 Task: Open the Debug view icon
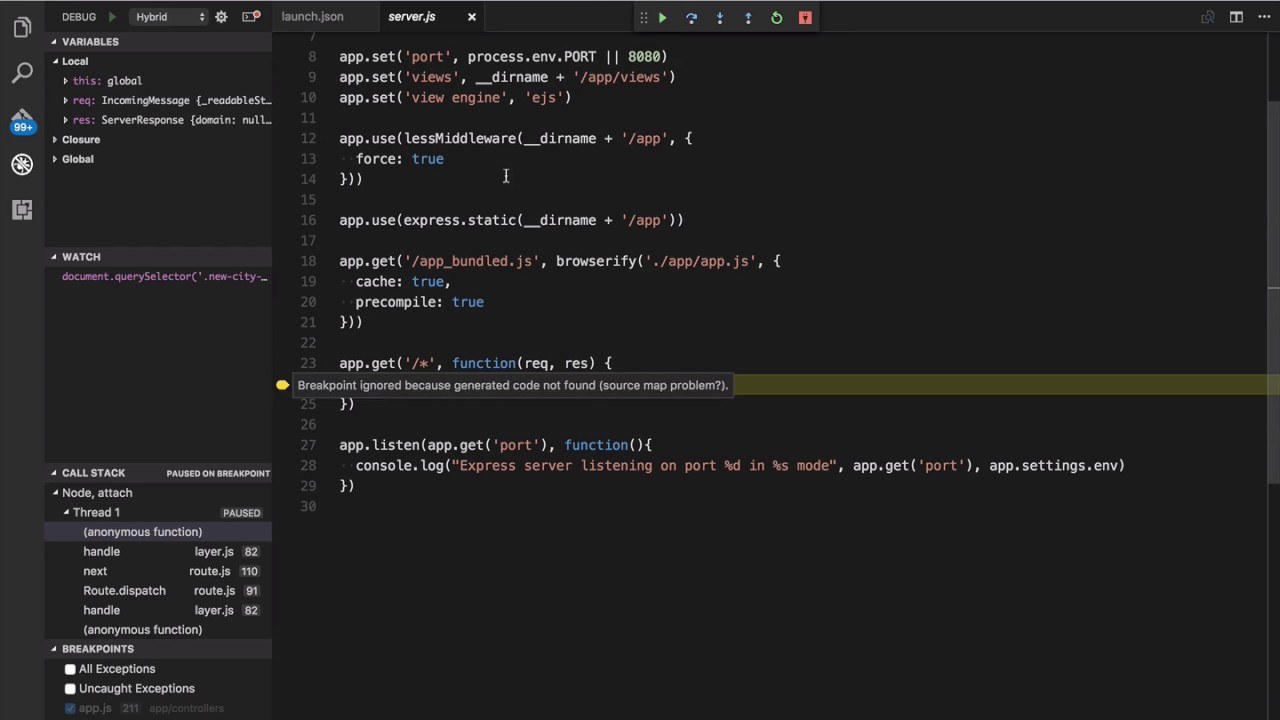(22, 164)
